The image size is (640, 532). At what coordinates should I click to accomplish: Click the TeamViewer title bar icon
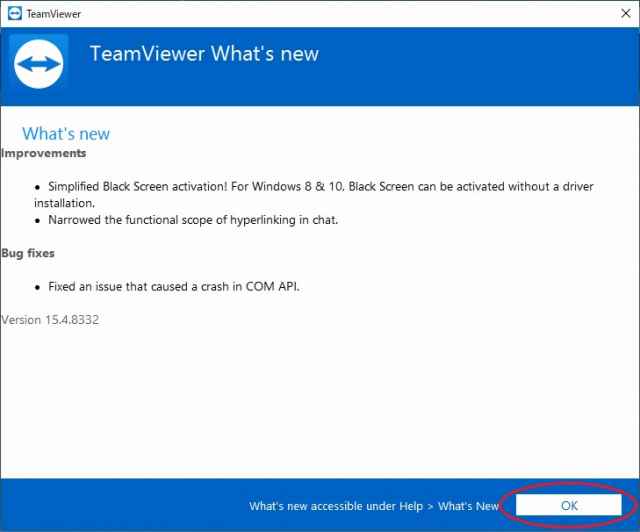pyautogui.click(x=15, y=13)
